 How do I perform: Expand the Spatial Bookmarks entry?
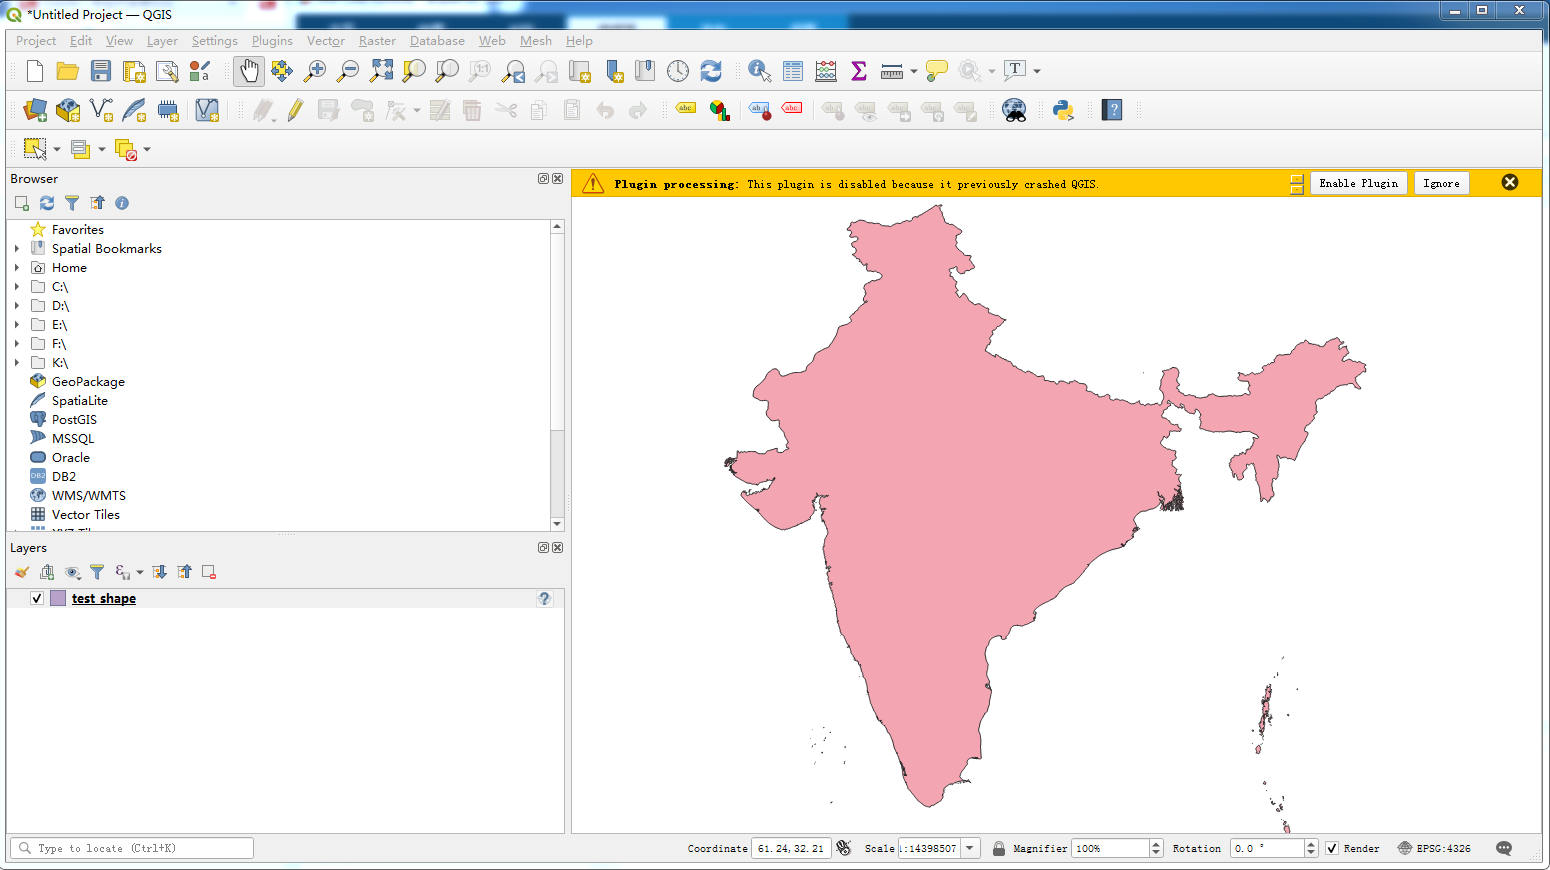(x=16, y=248)
